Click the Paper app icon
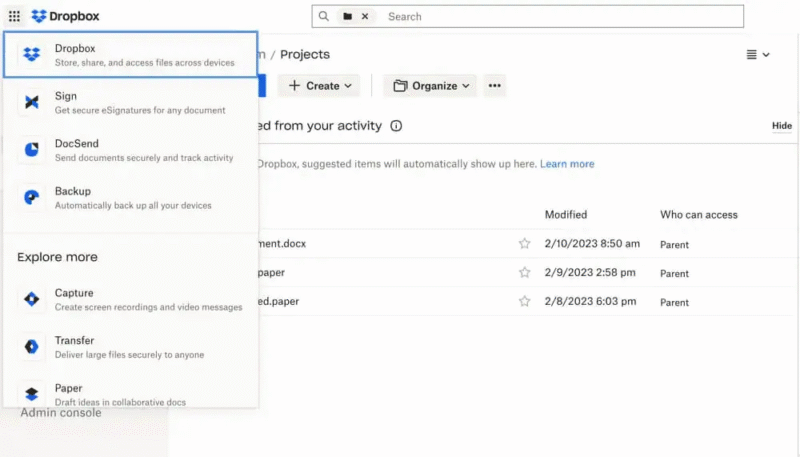800x457 pixels. pos(32,394)
